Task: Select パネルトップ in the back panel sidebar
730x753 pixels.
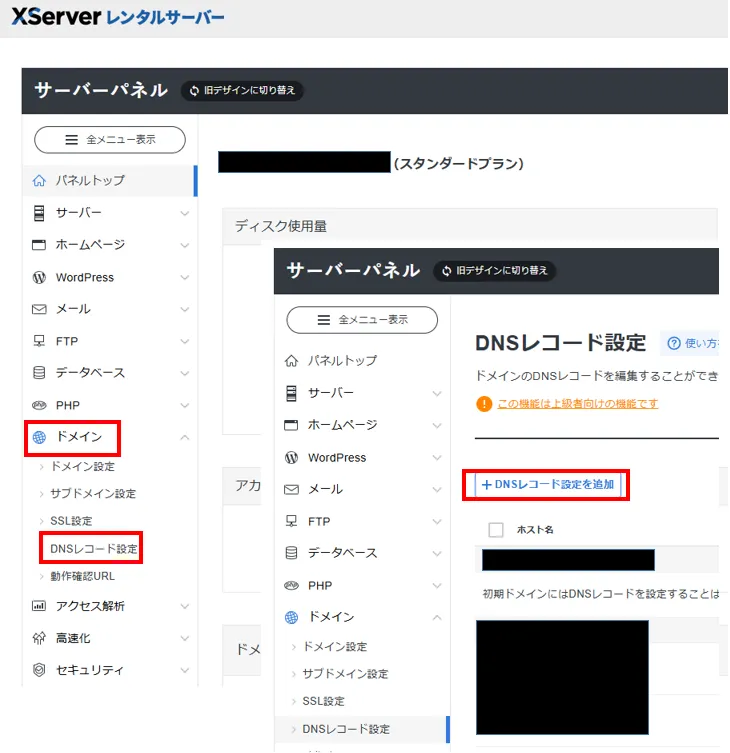Action: pos(110,181)
